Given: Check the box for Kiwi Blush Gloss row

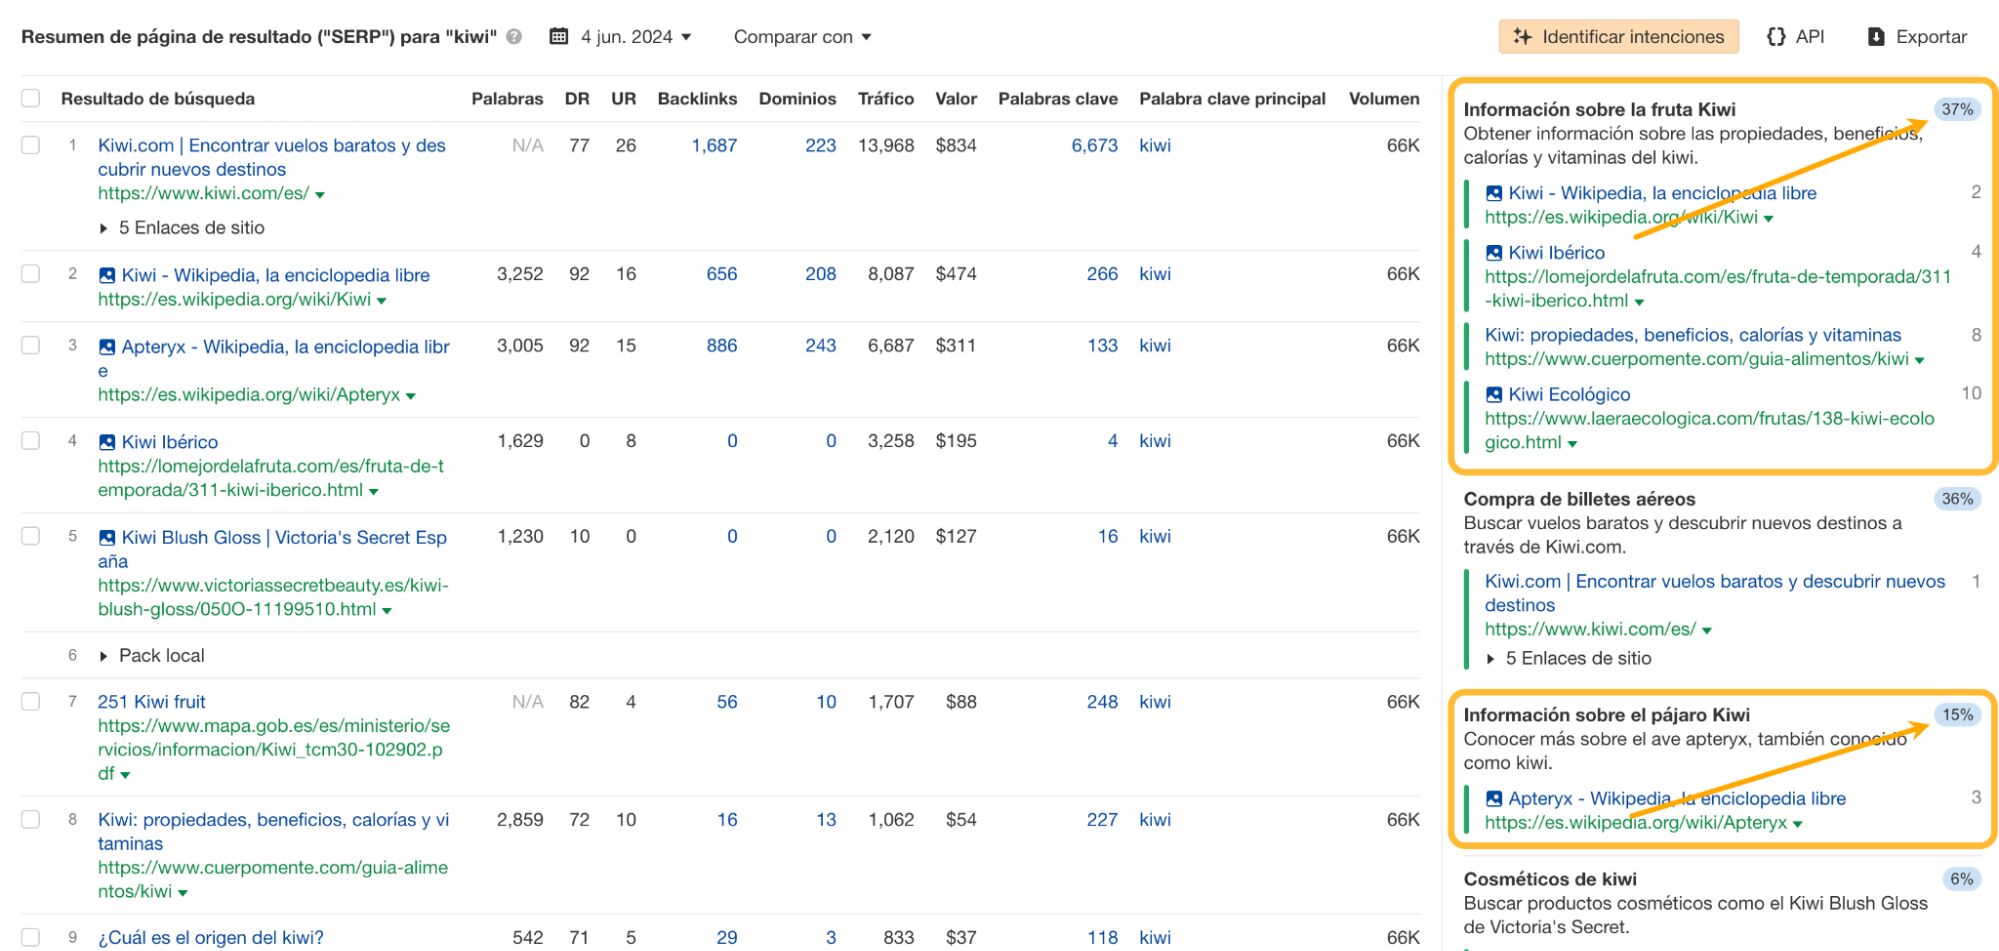Looking at the screenshot, I should pyautogui.click(x=31, y=536).
